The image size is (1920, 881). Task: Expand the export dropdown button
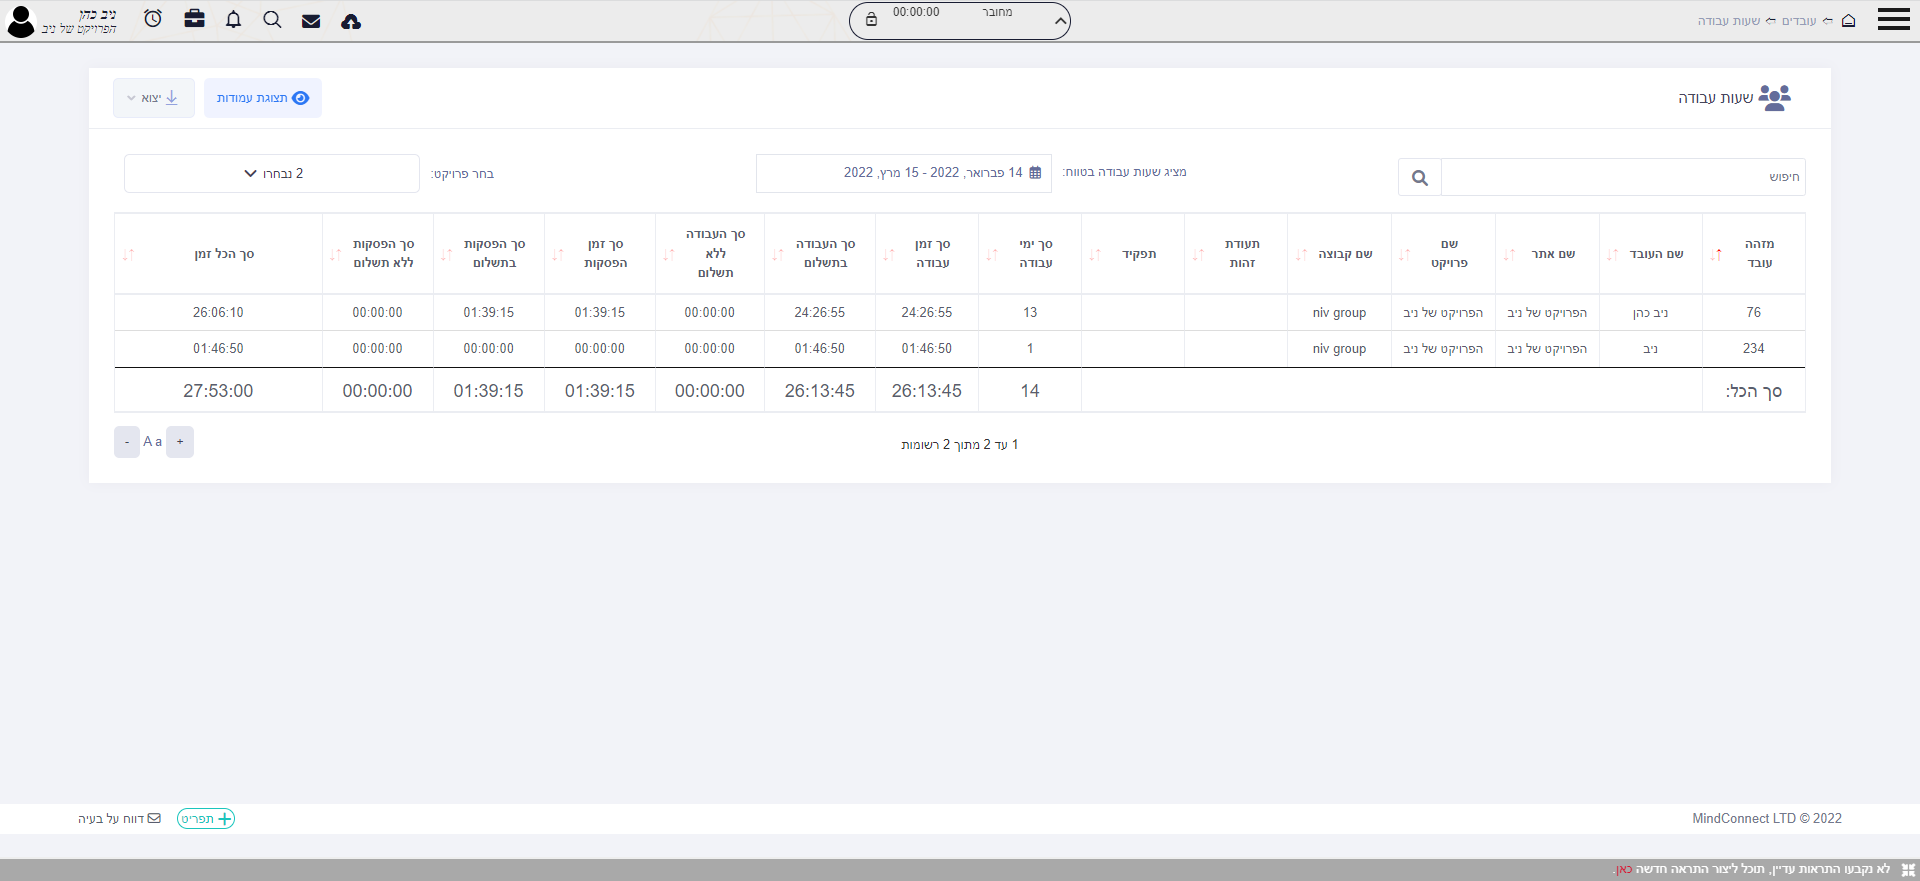click(x=153, y=98)
